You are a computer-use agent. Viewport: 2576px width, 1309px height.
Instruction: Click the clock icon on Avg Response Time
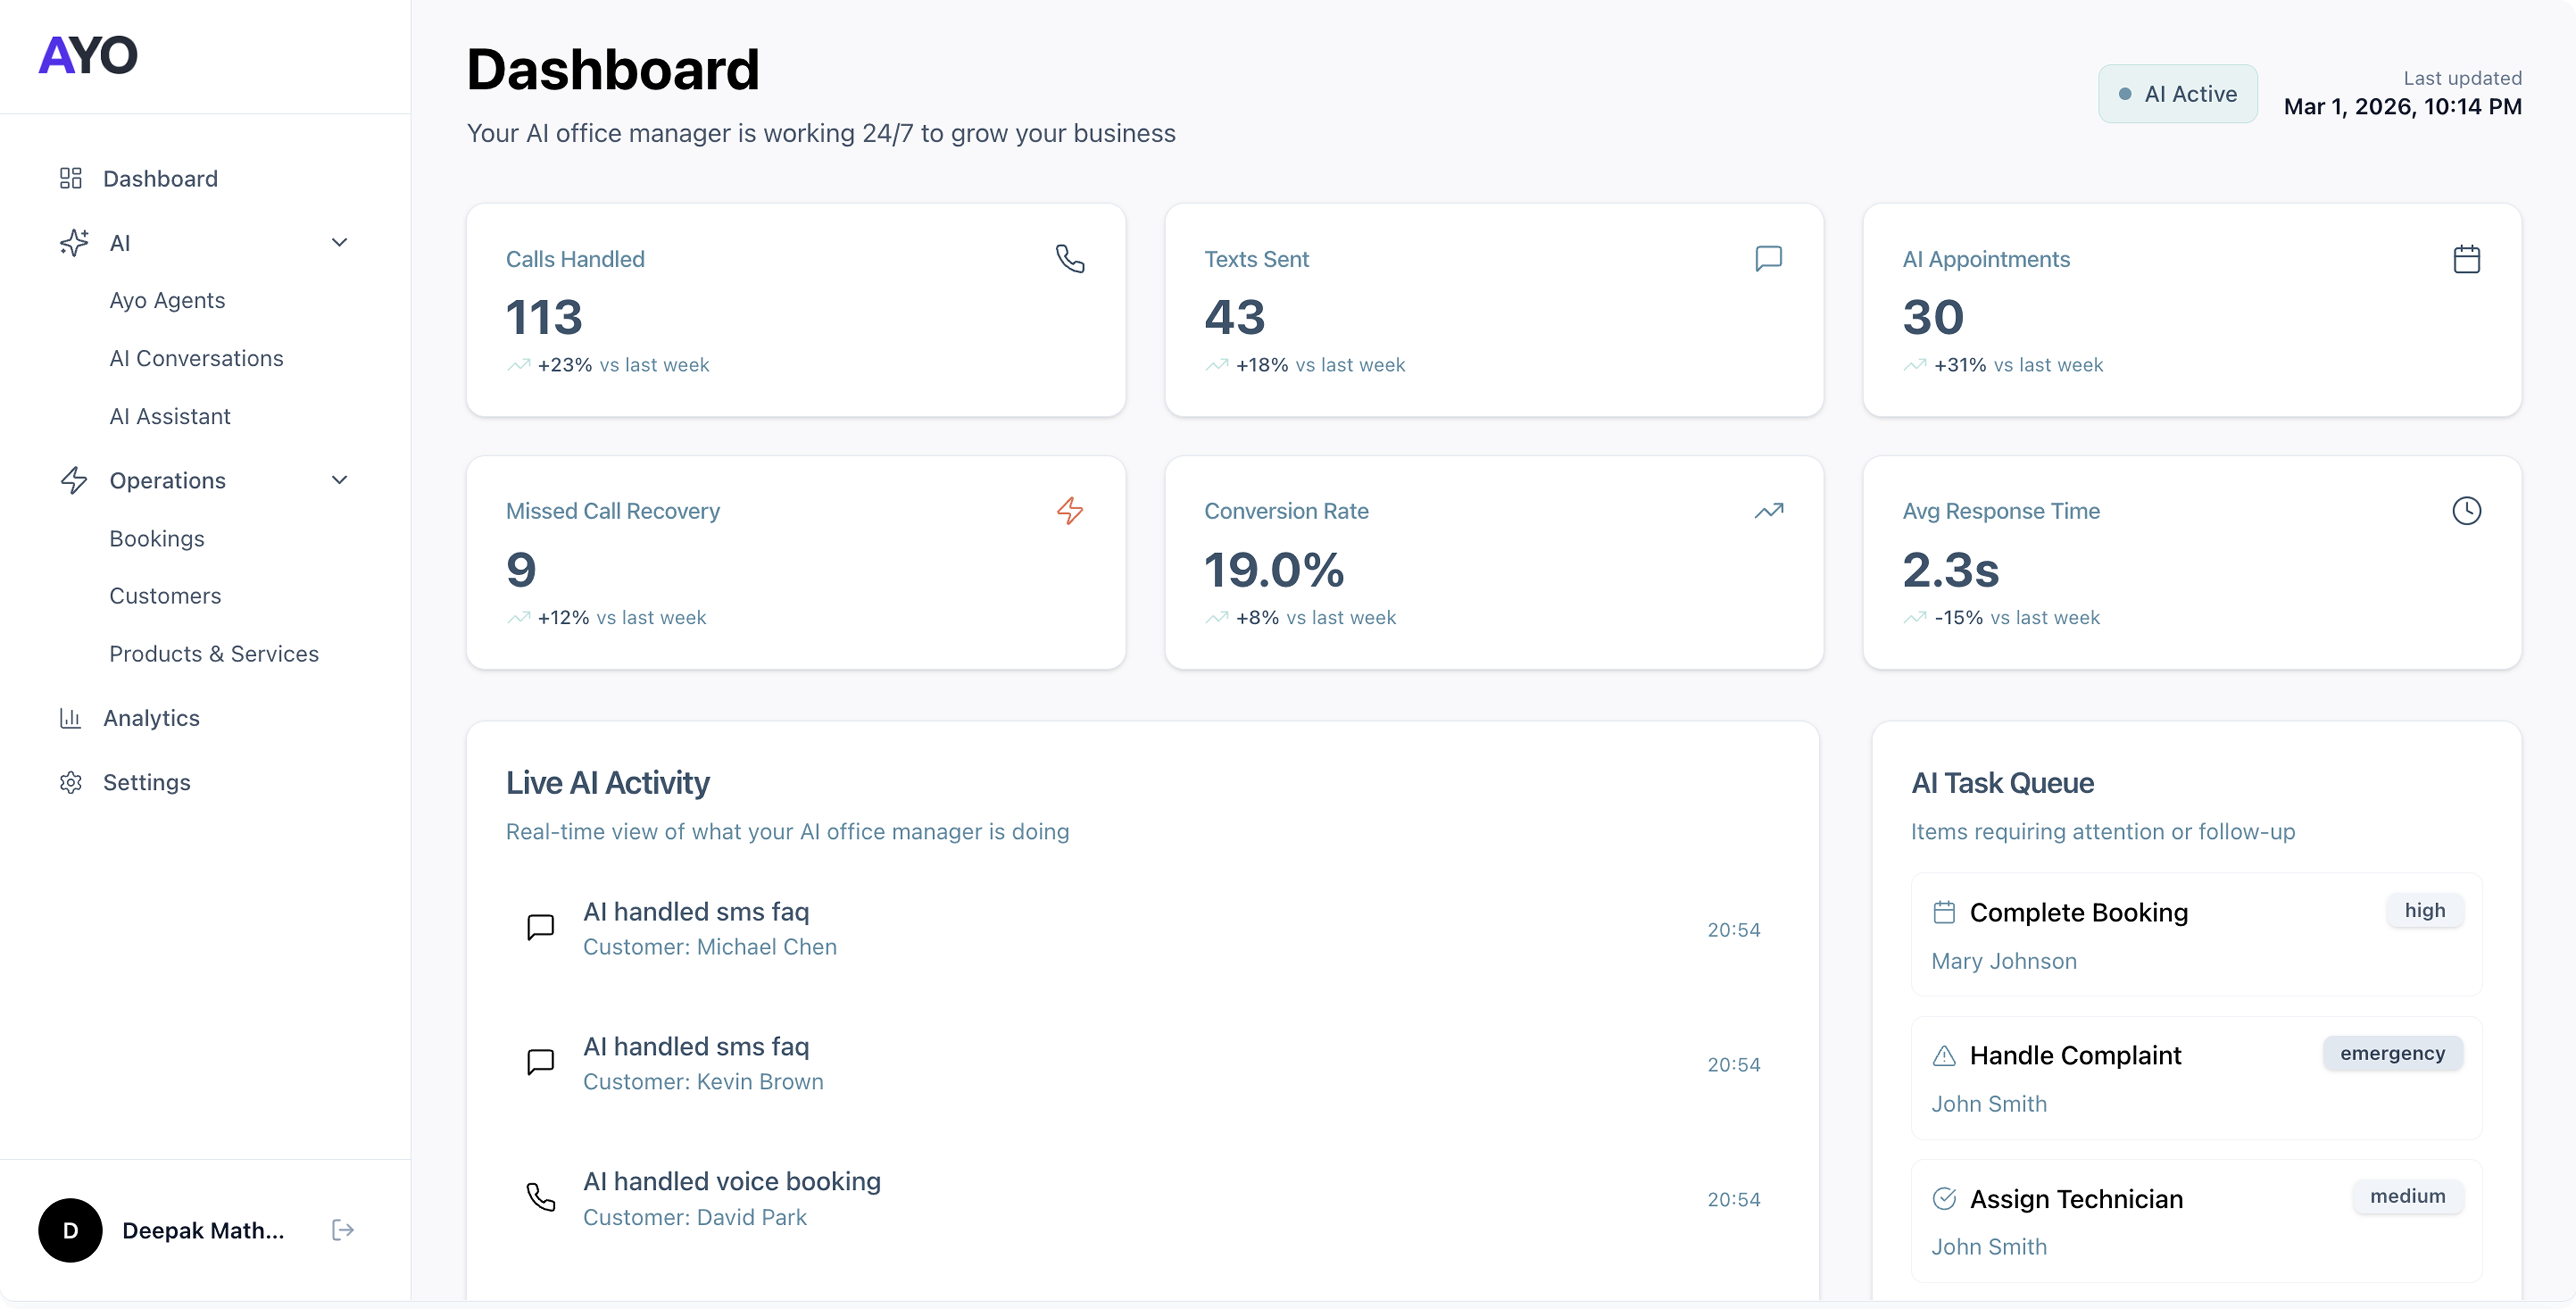[x=2466, y=511]
